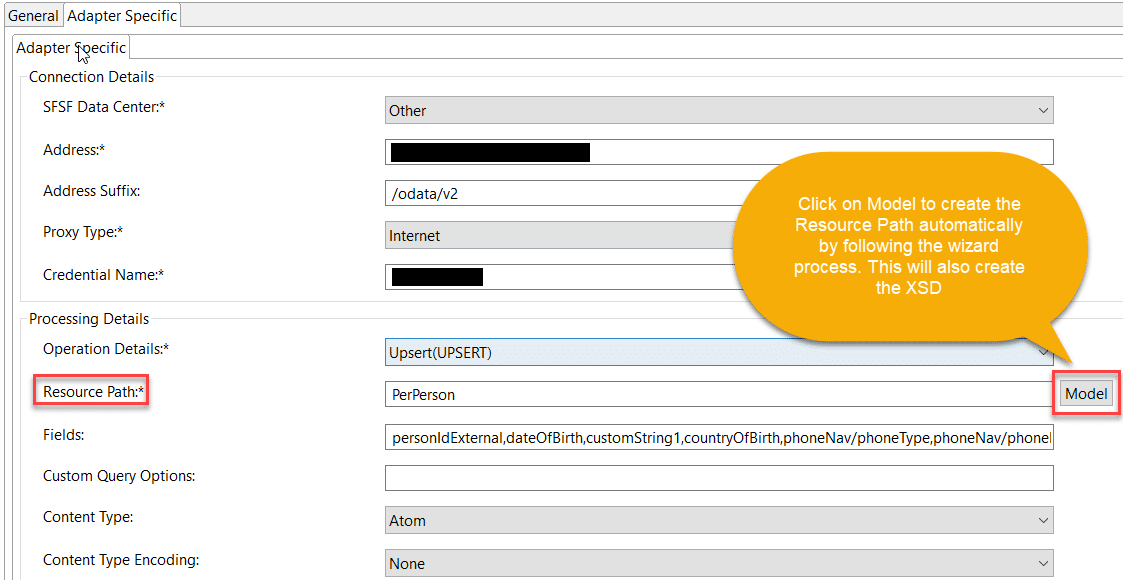Viewport: 1123px width, 580px height.
Task: Select the Adapter Specific tab beside General
Action: [122, 15]
